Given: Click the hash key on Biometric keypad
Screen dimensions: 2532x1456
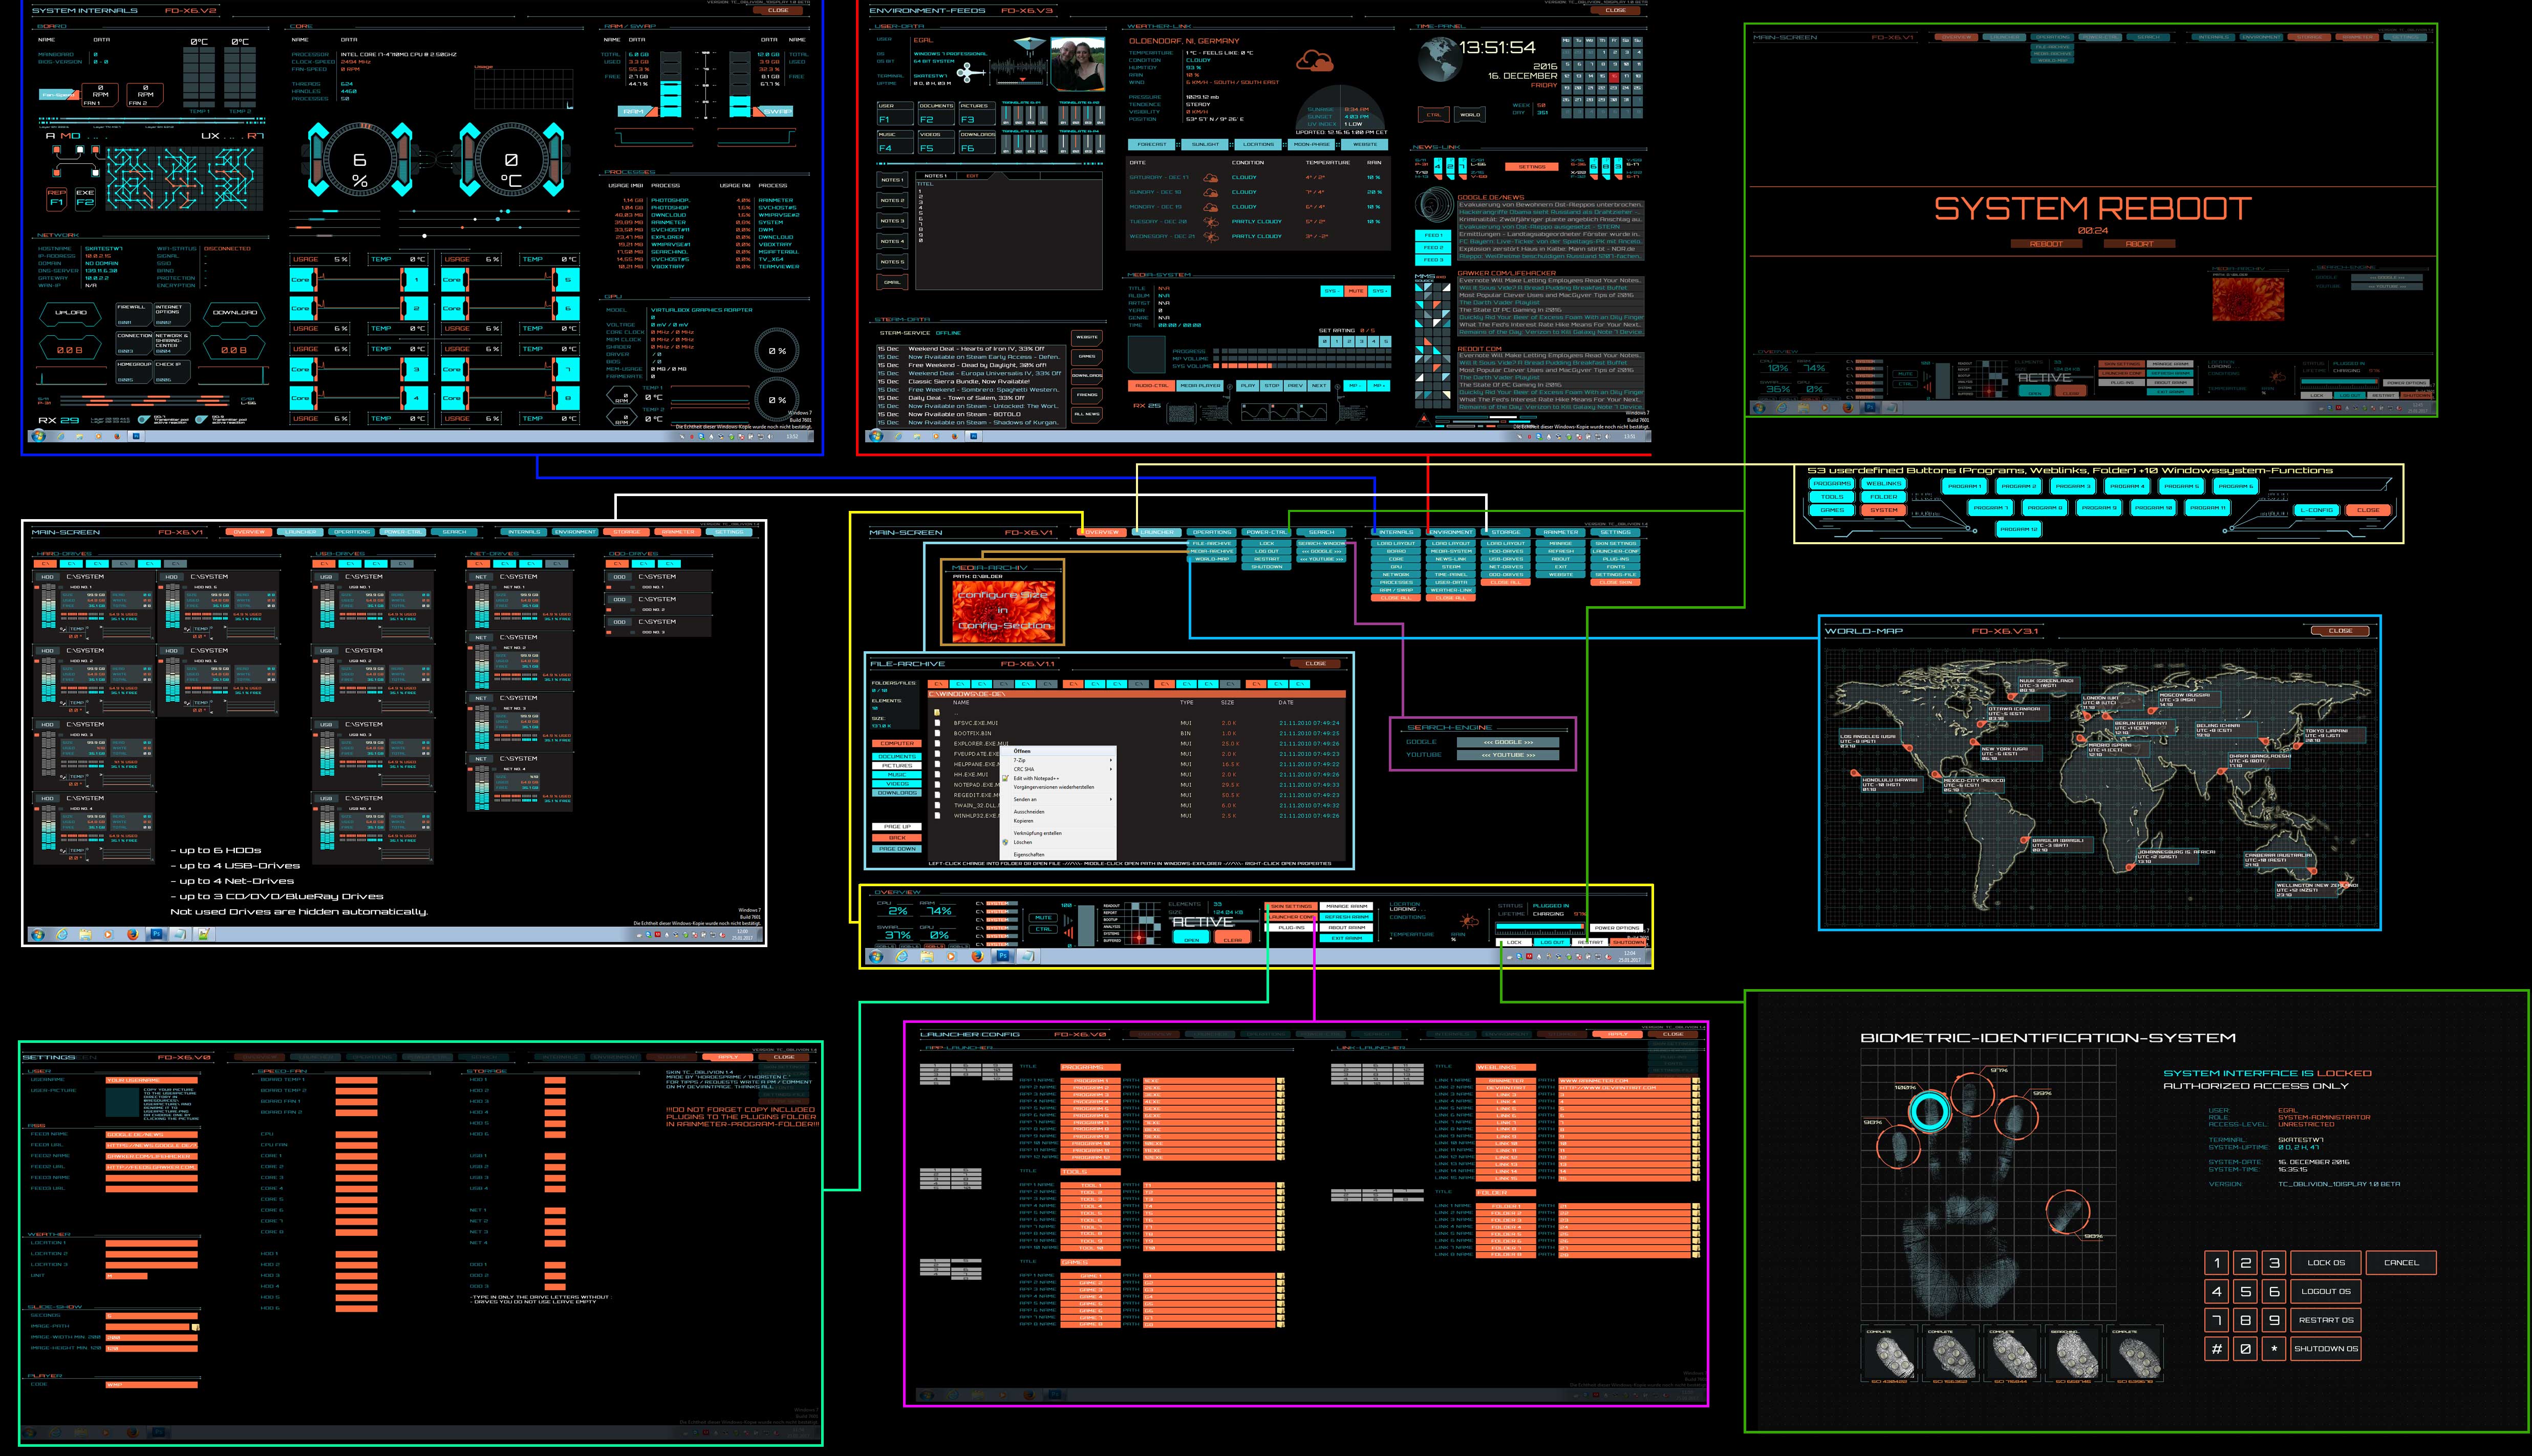Looking at the screenshot, I should (x=2217, y=1349).
